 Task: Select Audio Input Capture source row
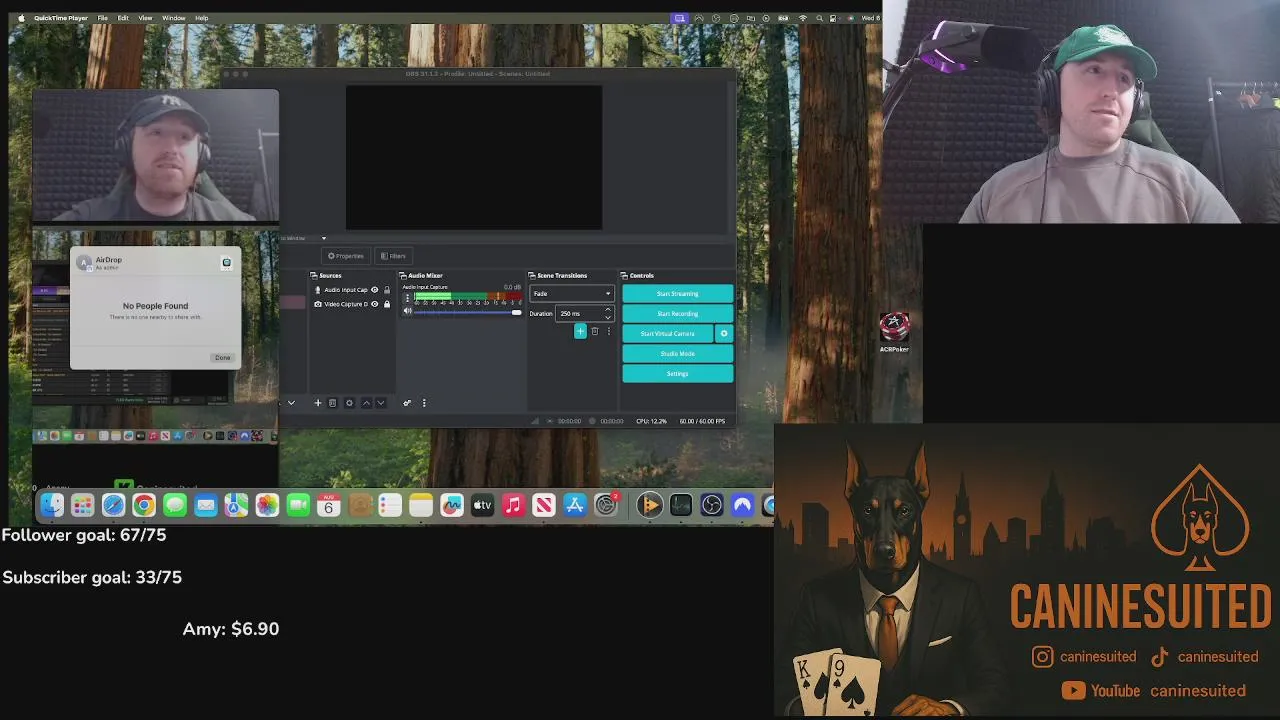point(352,290)
